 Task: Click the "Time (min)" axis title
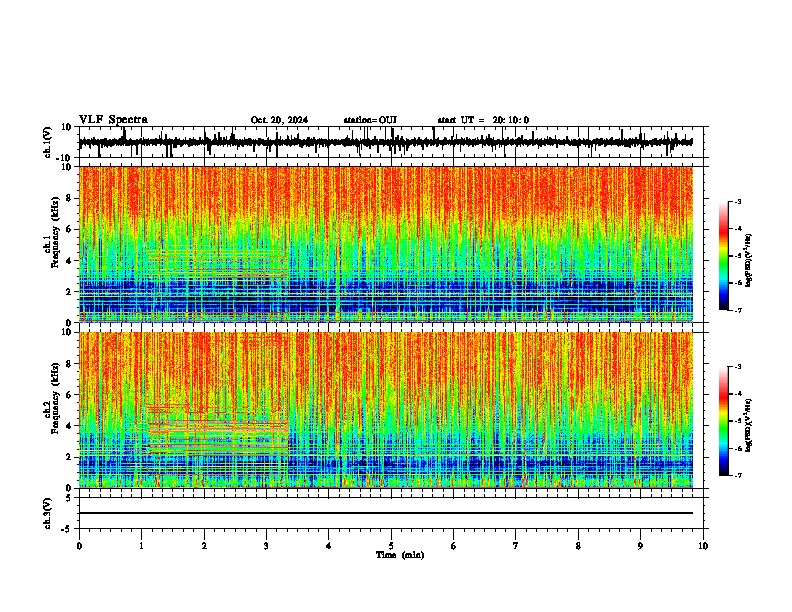coord(400,555)
